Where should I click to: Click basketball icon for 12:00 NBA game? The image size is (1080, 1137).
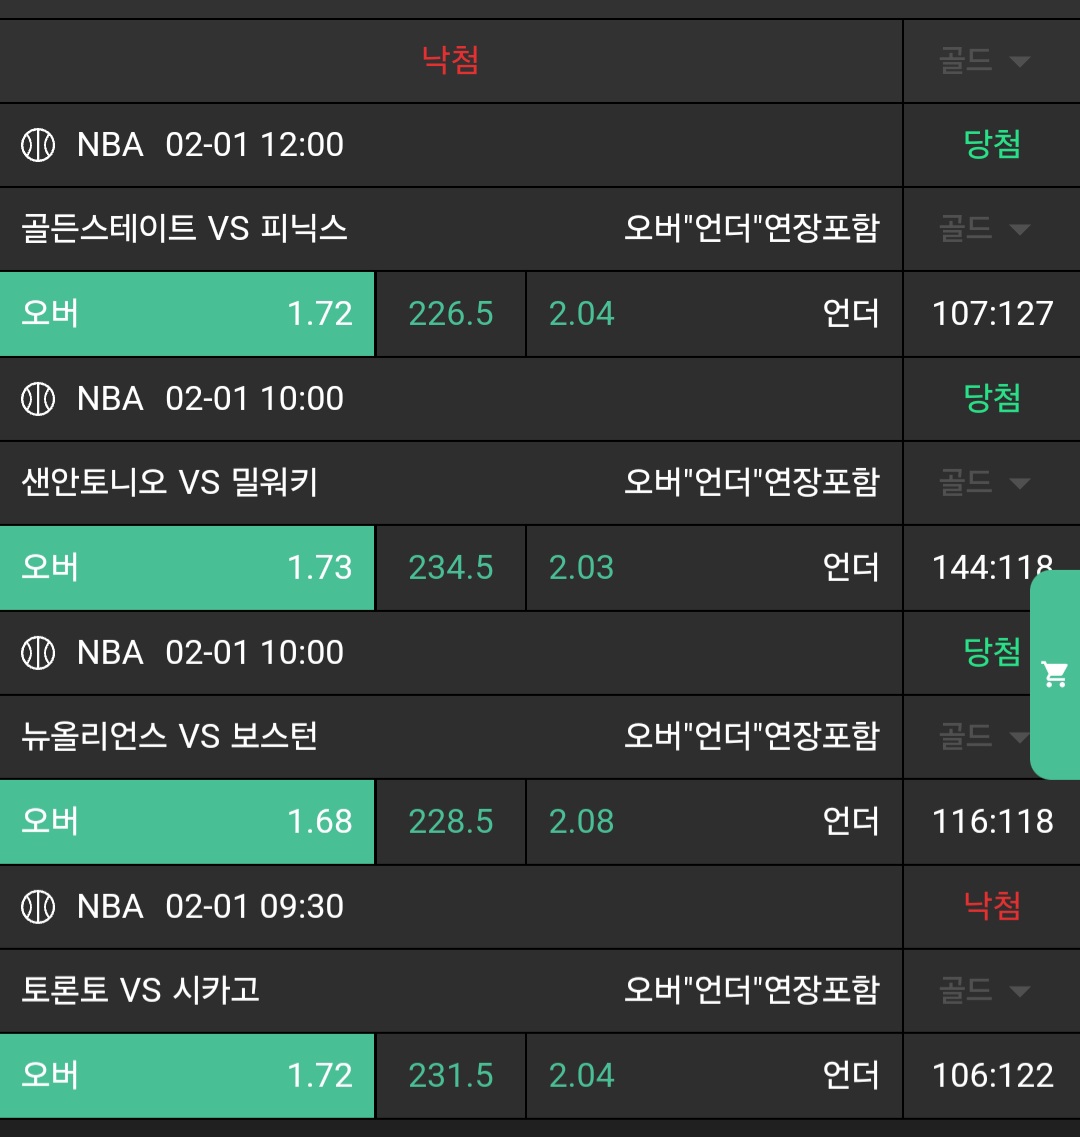click(x=38, y=145)
